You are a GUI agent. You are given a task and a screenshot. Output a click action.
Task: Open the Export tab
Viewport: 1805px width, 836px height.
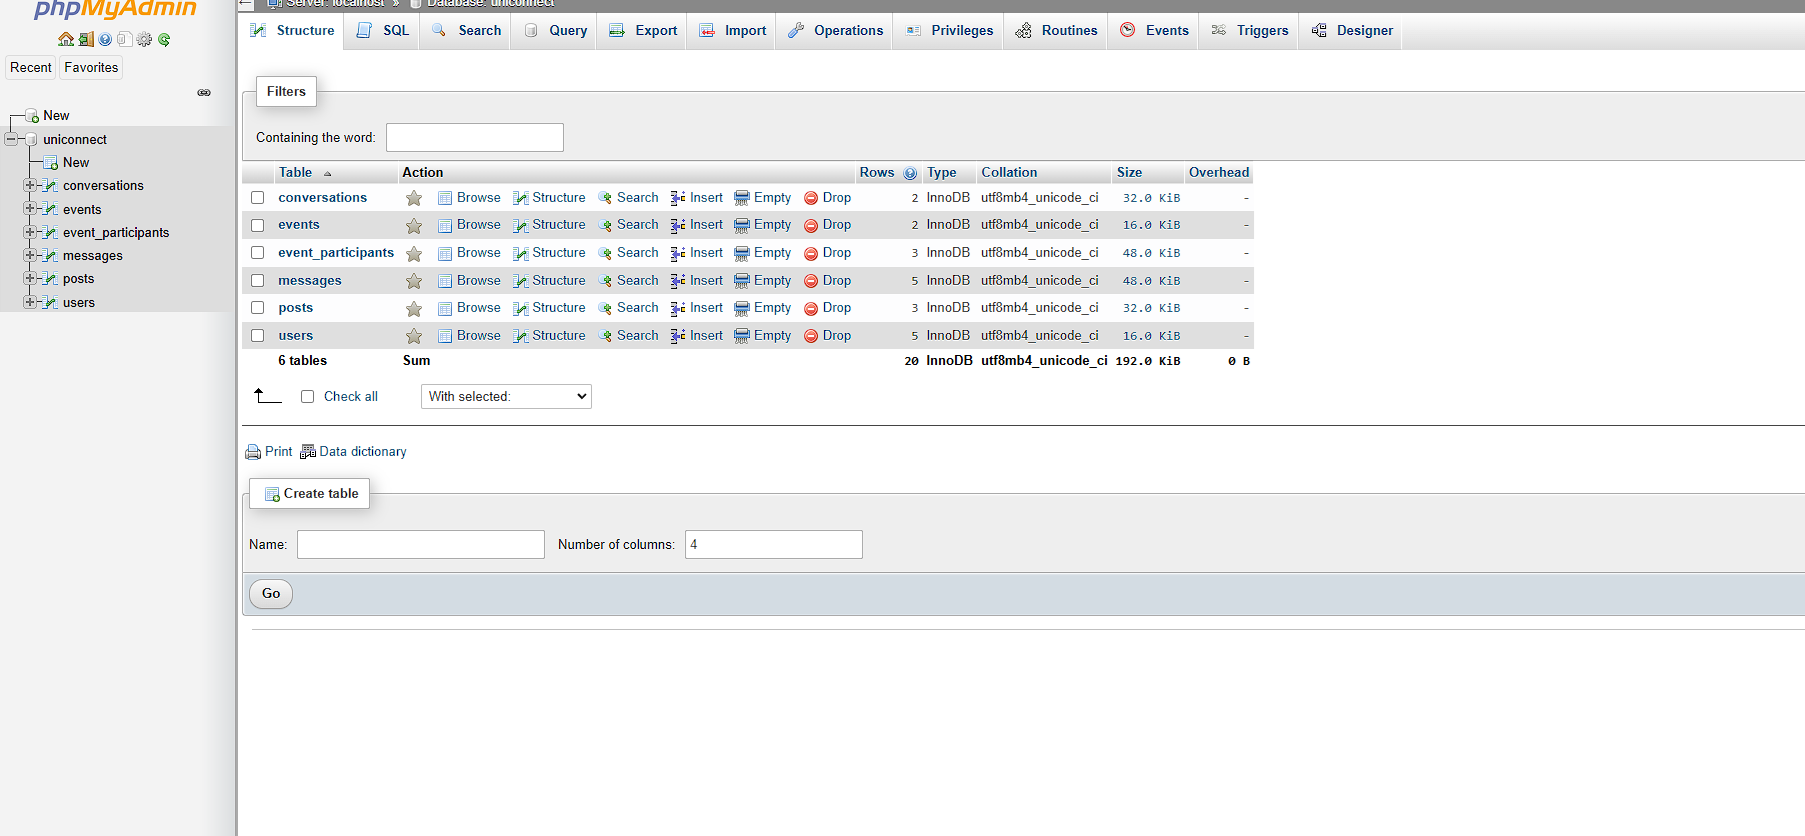click(643, 31)
